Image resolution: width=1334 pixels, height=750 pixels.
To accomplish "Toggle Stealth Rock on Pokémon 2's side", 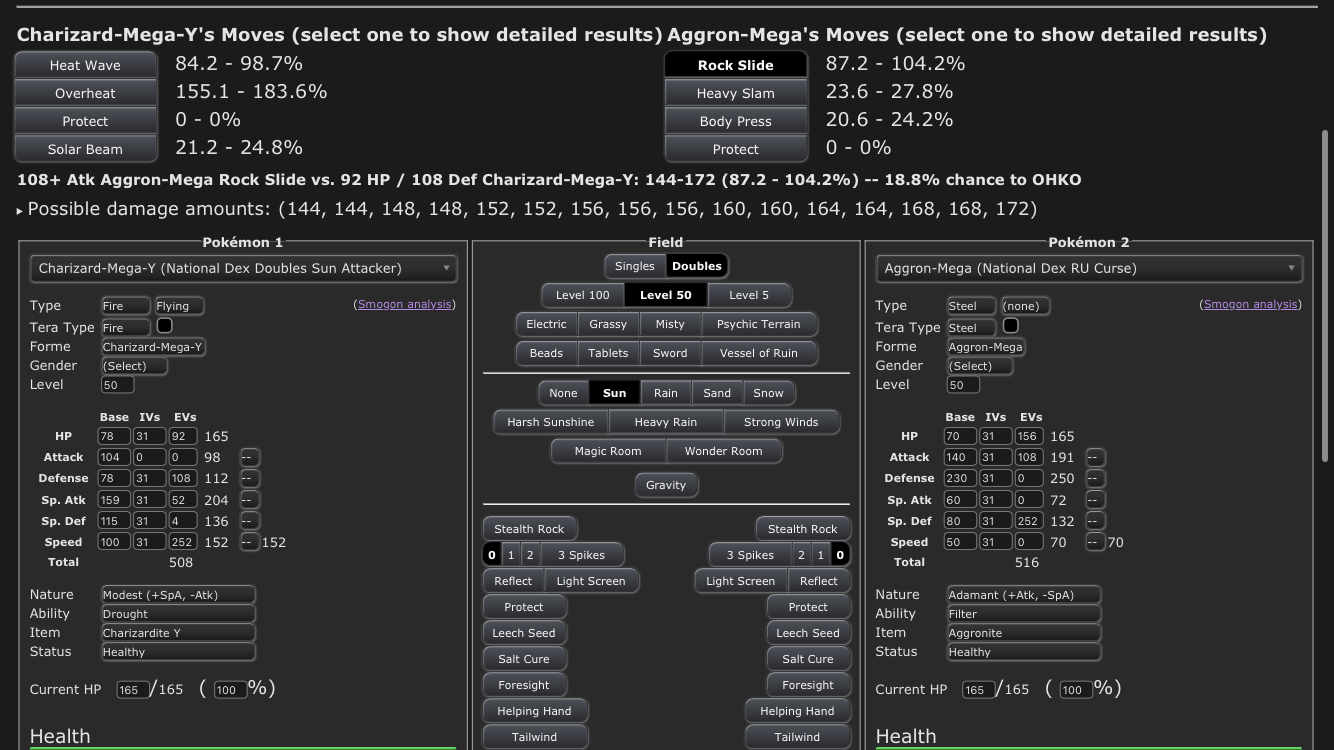I will click(803, 529).
